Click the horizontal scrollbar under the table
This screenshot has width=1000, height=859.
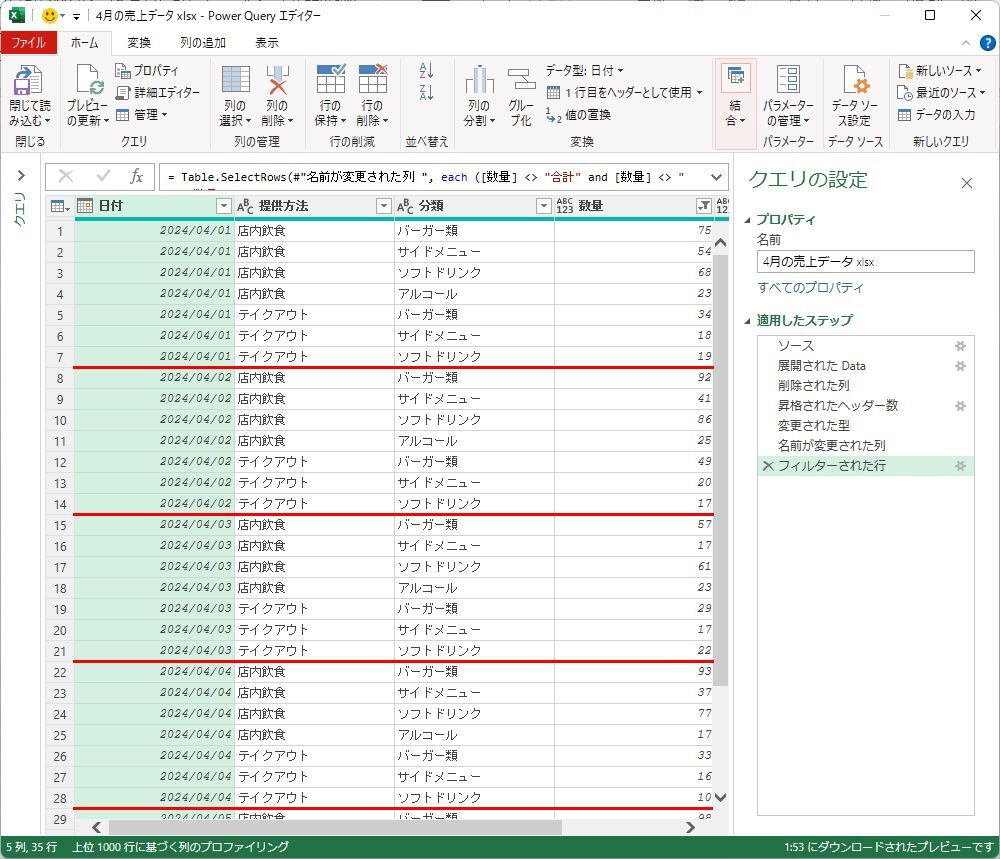tap(335, 828)
